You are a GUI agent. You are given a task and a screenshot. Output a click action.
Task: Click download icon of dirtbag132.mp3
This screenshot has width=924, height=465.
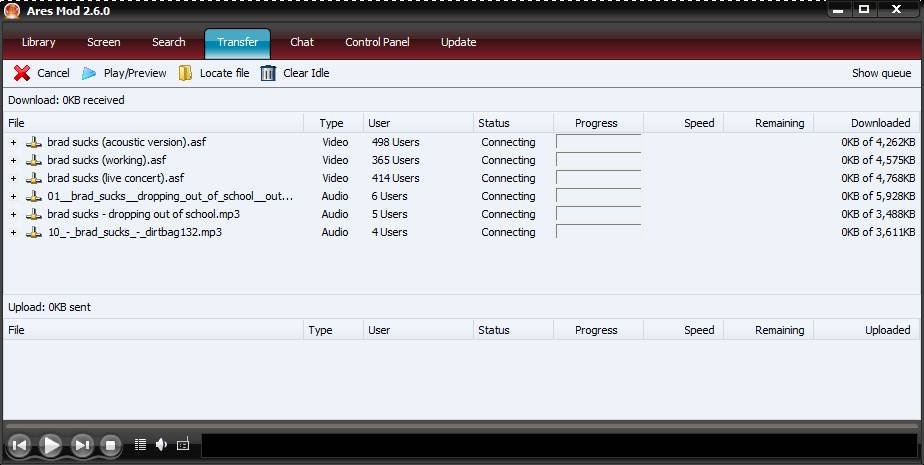(34, 232)
